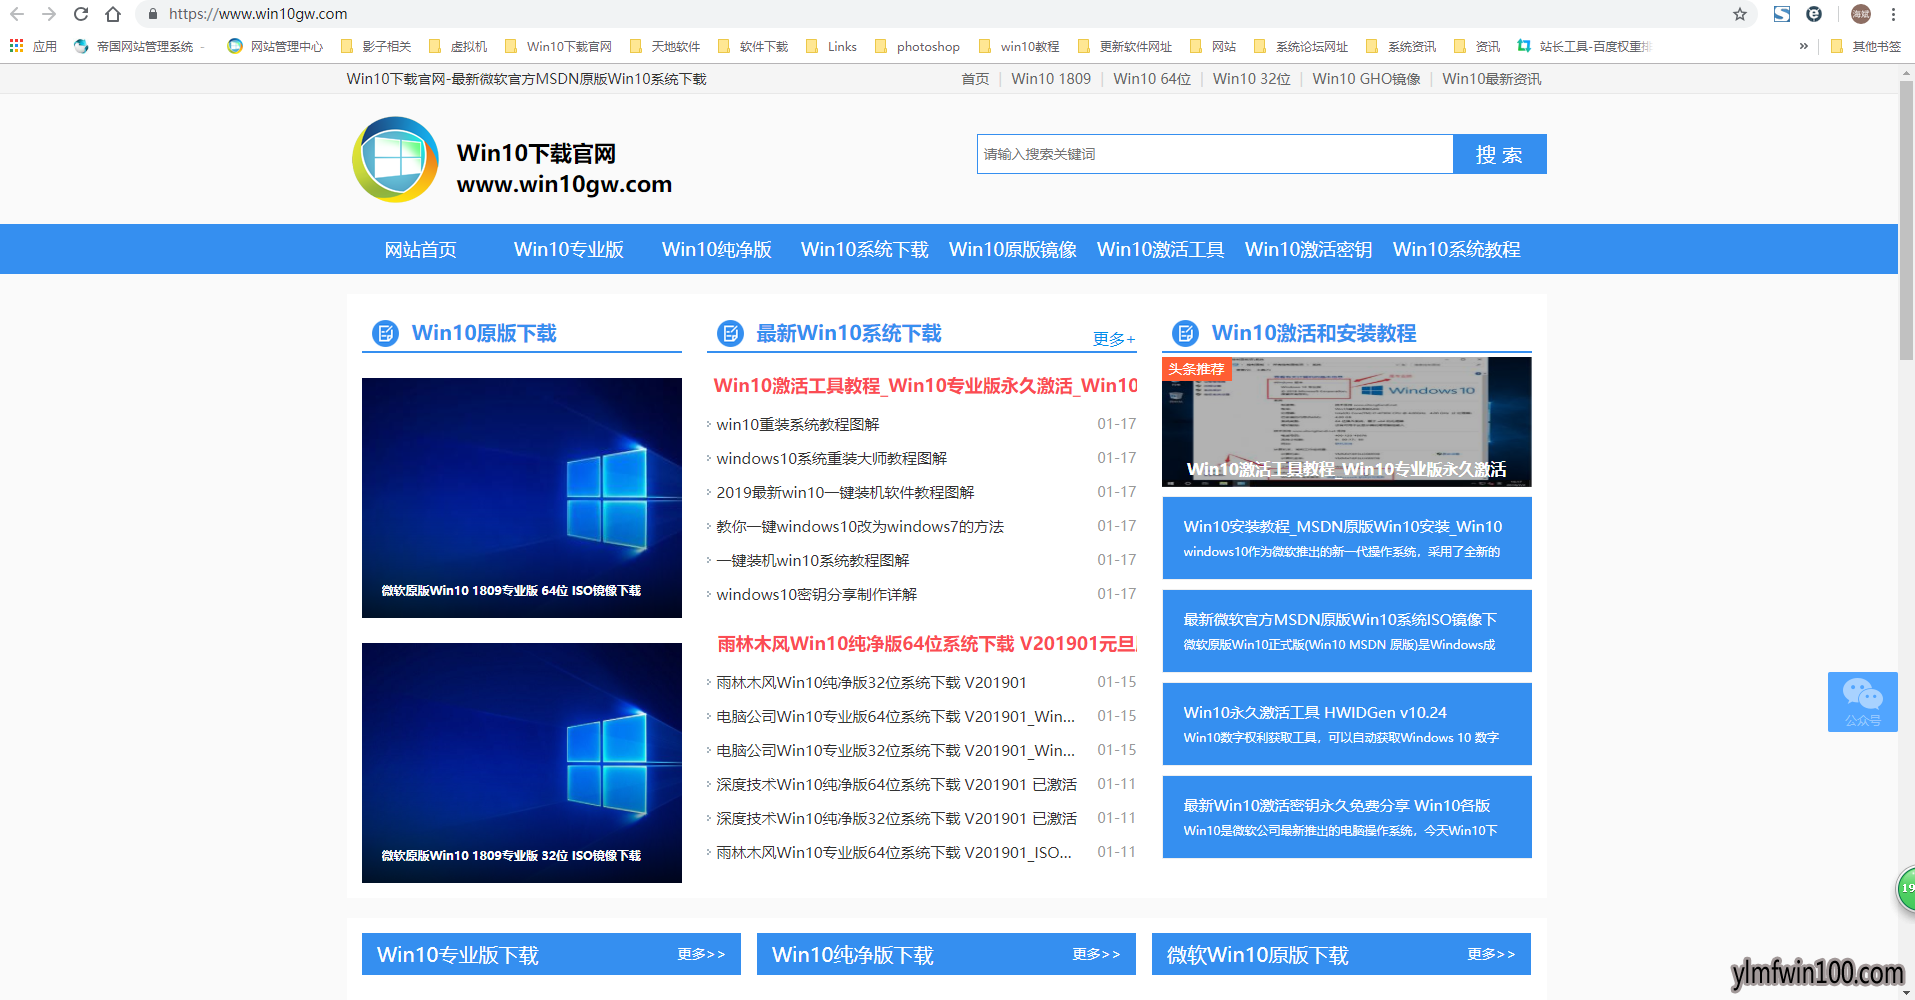Click the icon beside 最新Win10系统下载 heading
The width and height of the screenshot is (1915, 1000).
[x=731, y=333]
